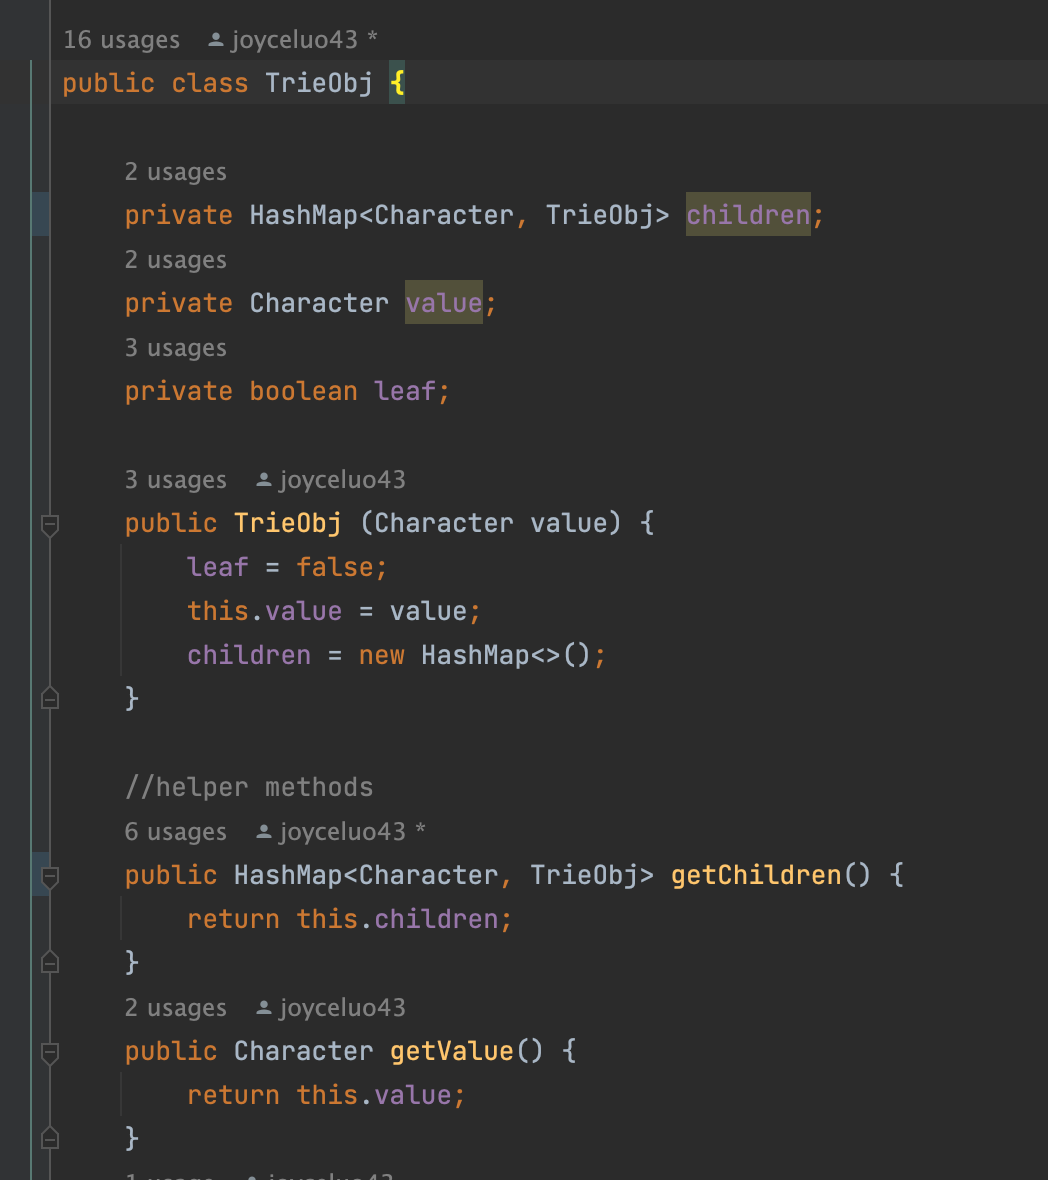This screenshot has height=1180, width=1048.
Task: Click the person icon in the constructor's author hint
Action: pyautogui.click(x=264, y=480)
